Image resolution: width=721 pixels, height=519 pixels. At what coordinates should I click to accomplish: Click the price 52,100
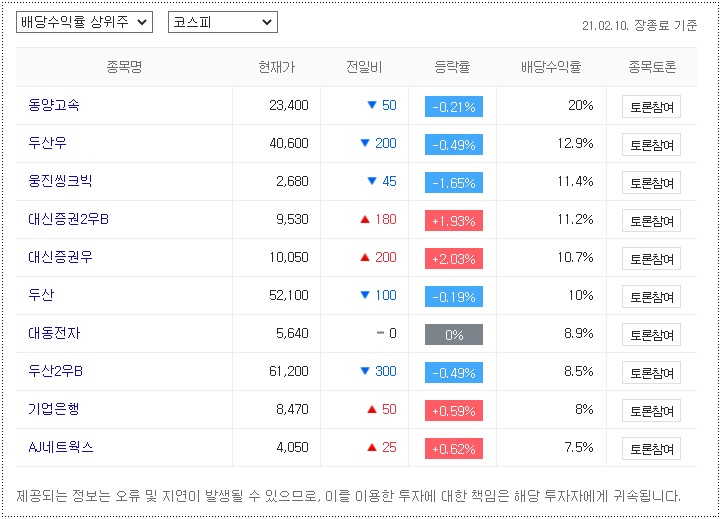point(289,296)
